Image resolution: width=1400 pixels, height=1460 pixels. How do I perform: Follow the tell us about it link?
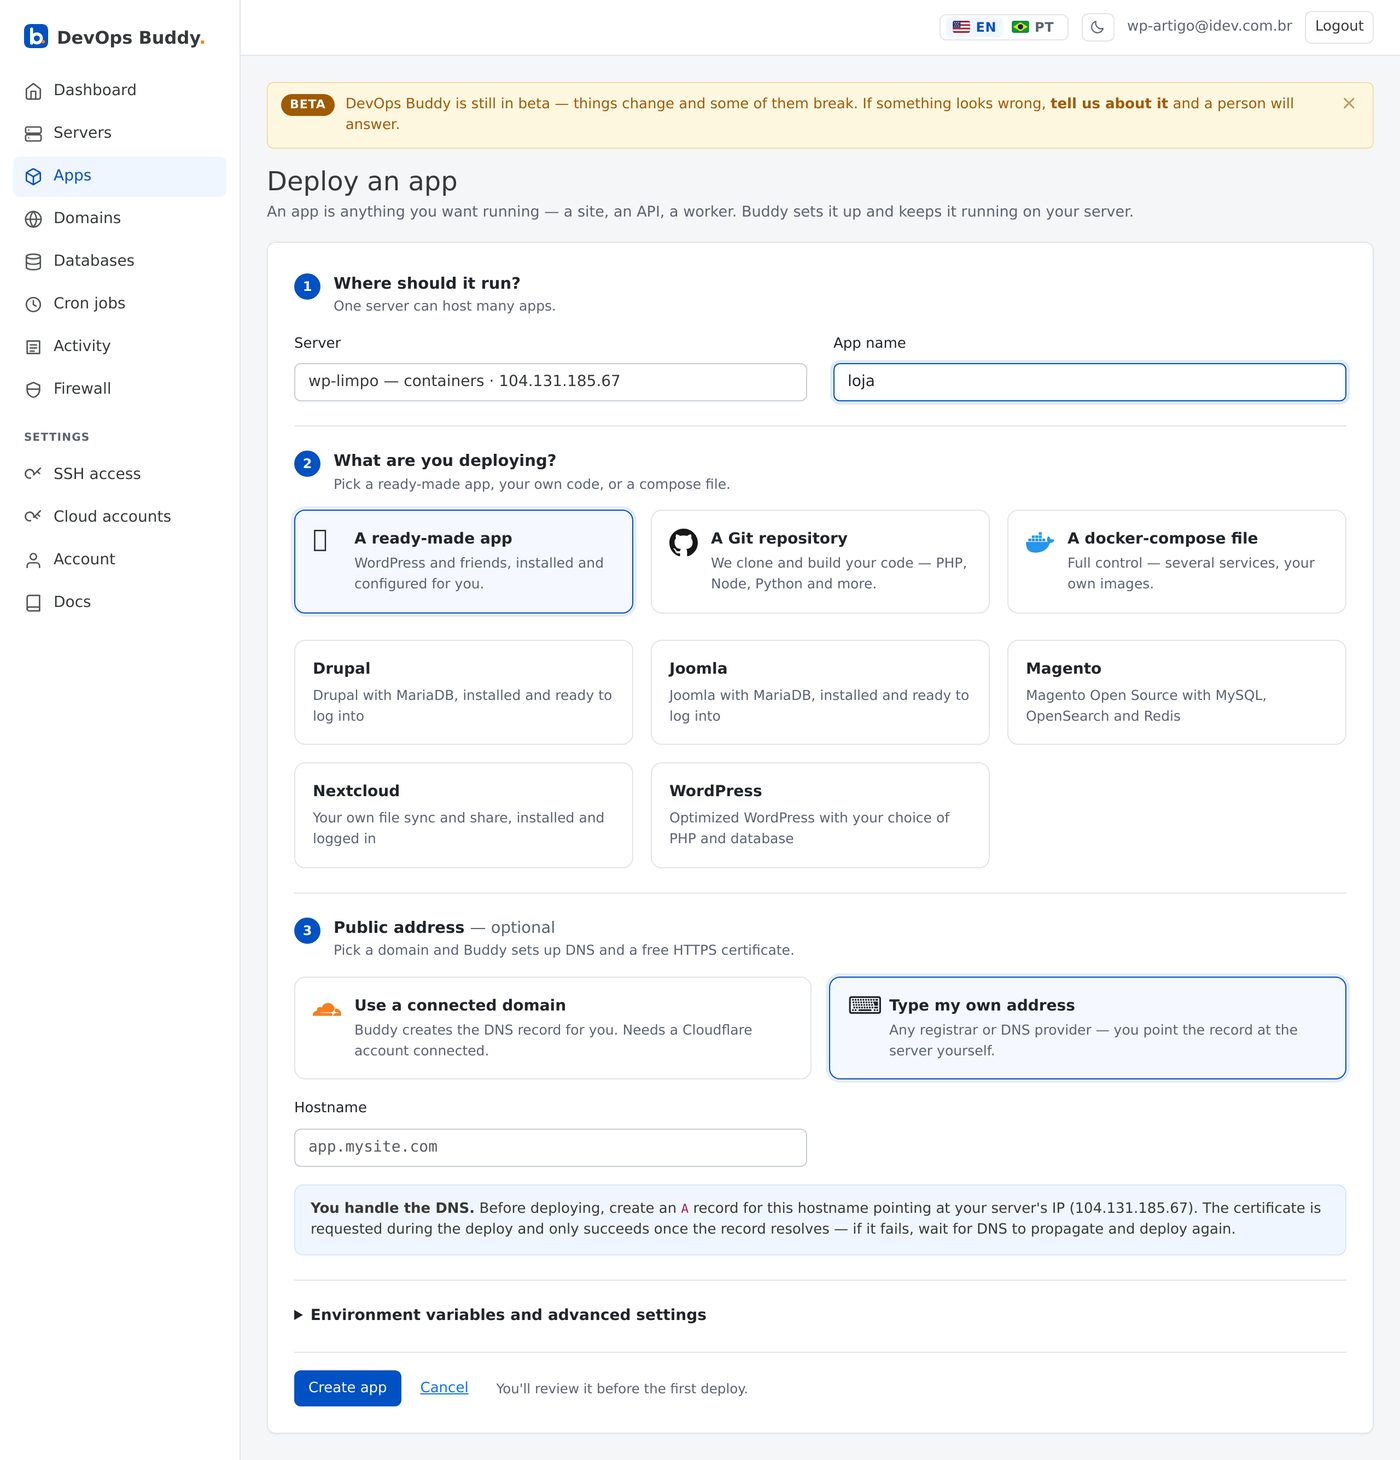pos(1109,103)
